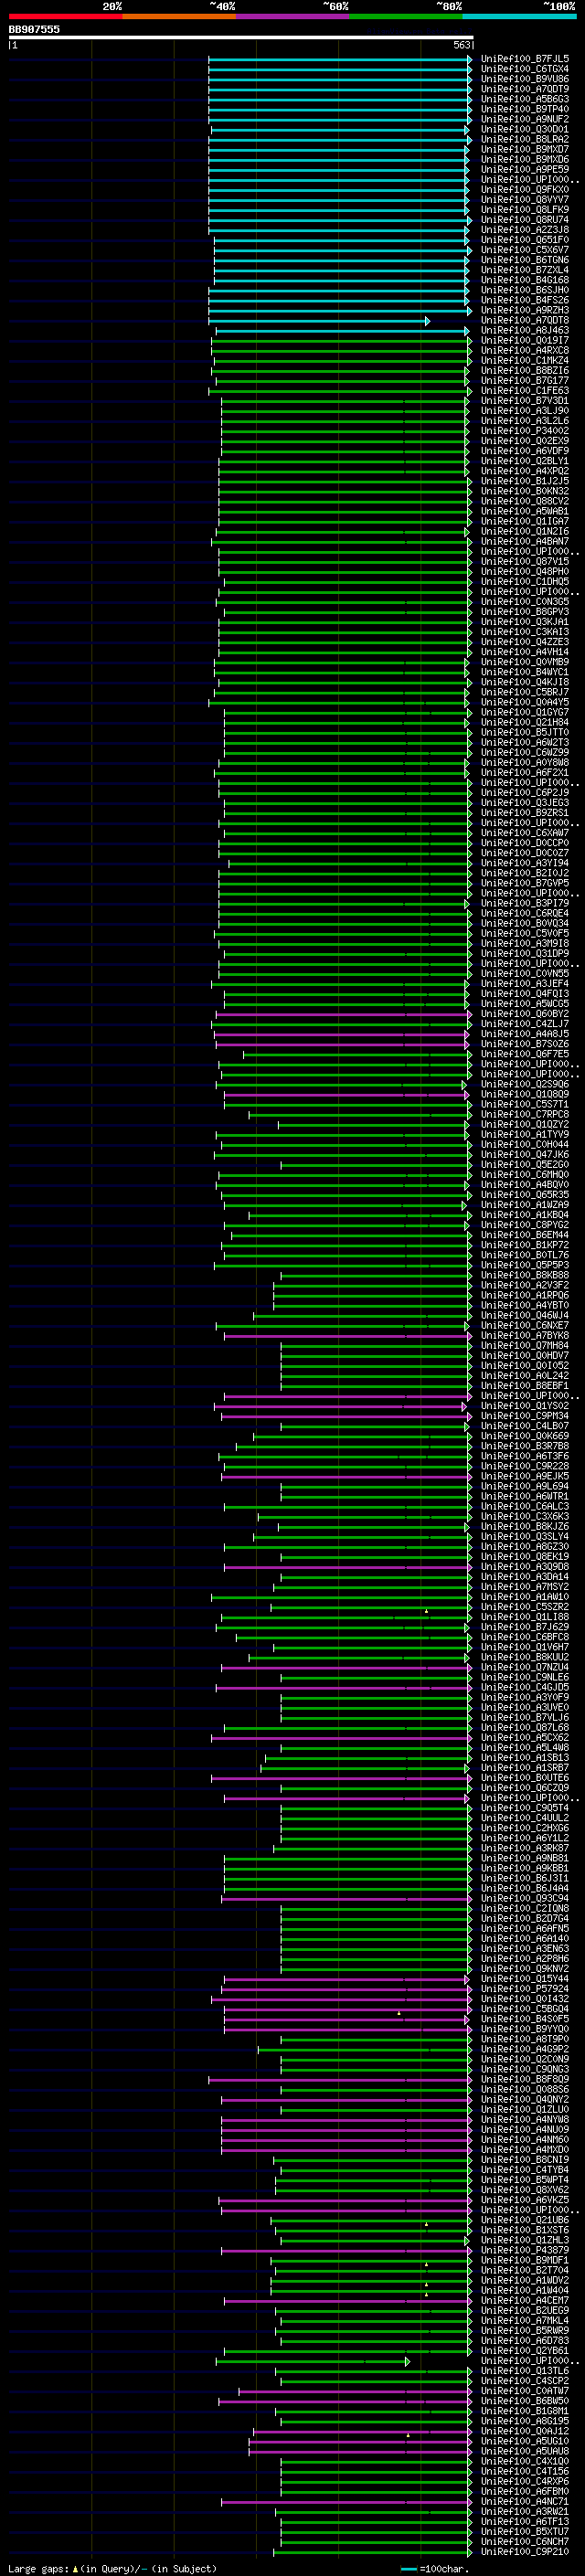Select hit UniRef100_Q21UB6
Screen dimensions: 585x2576
(x=525, y=2220)
